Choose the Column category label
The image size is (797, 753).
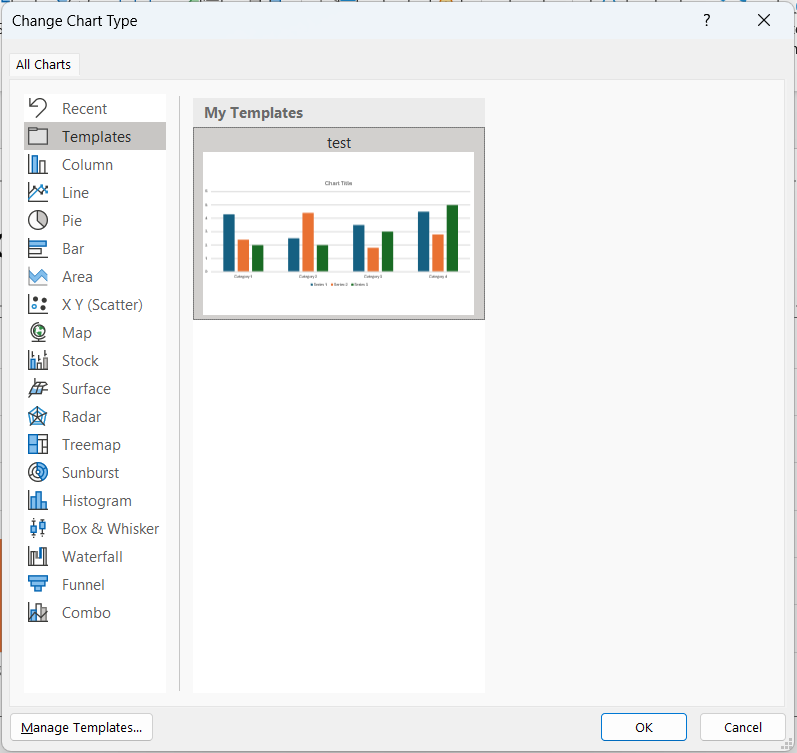87,164
